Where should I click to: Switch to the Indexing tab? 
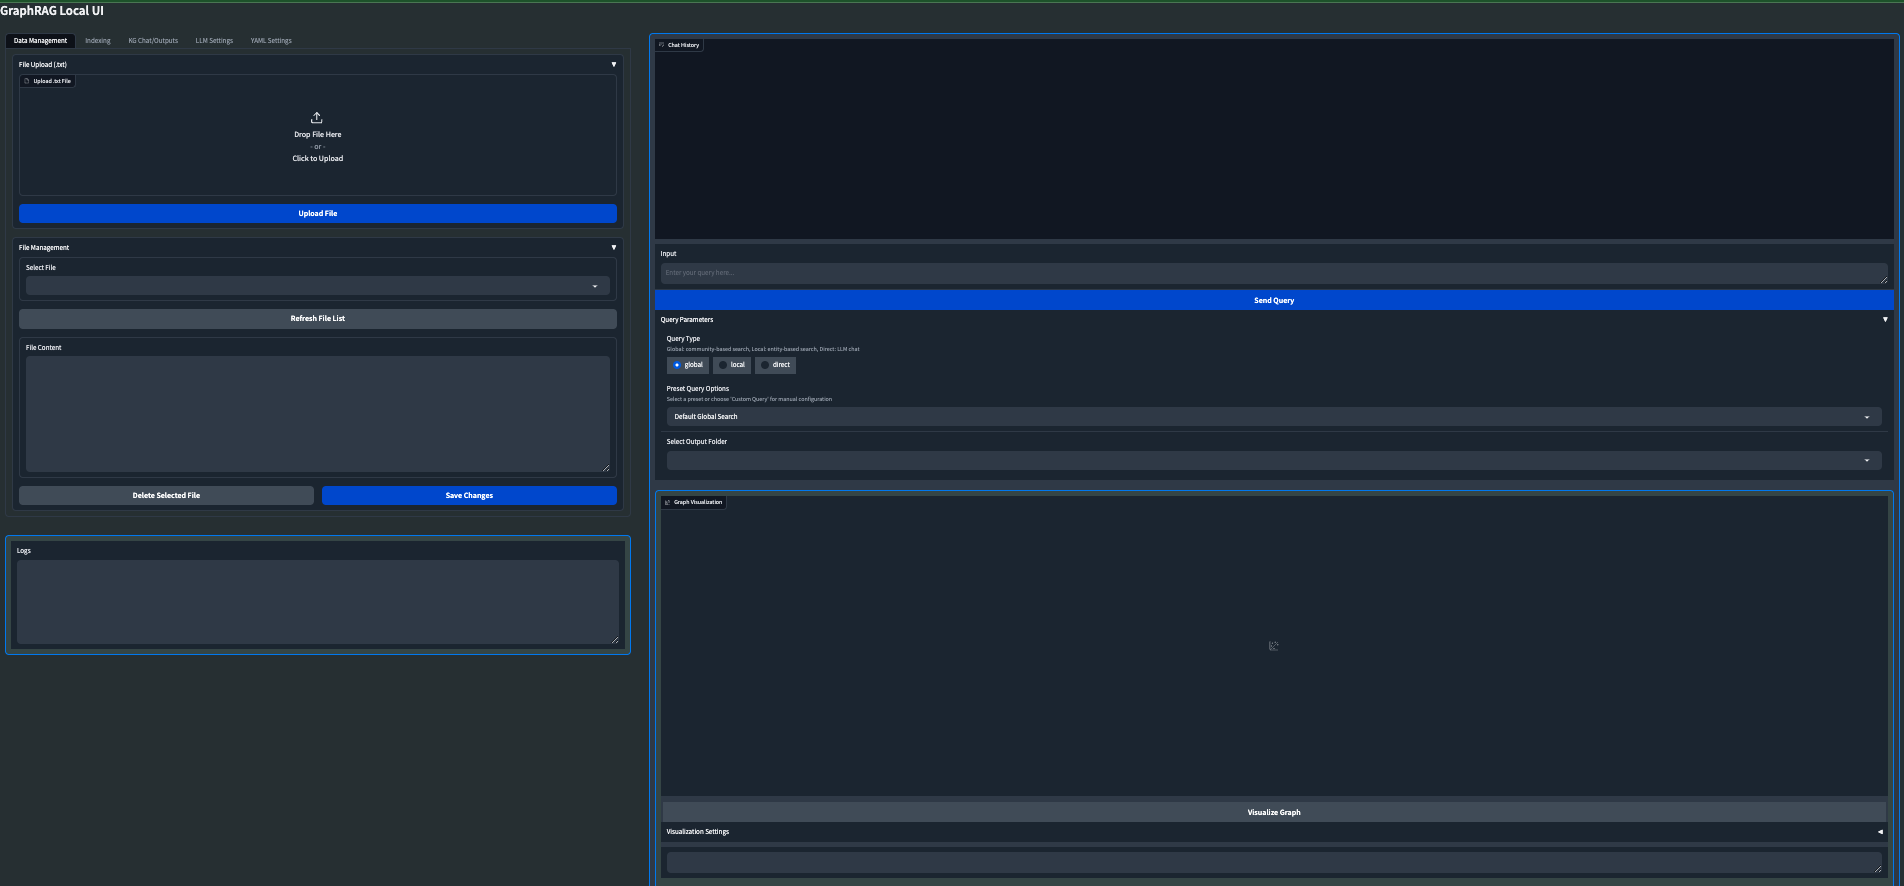click(x=98, y=41)
